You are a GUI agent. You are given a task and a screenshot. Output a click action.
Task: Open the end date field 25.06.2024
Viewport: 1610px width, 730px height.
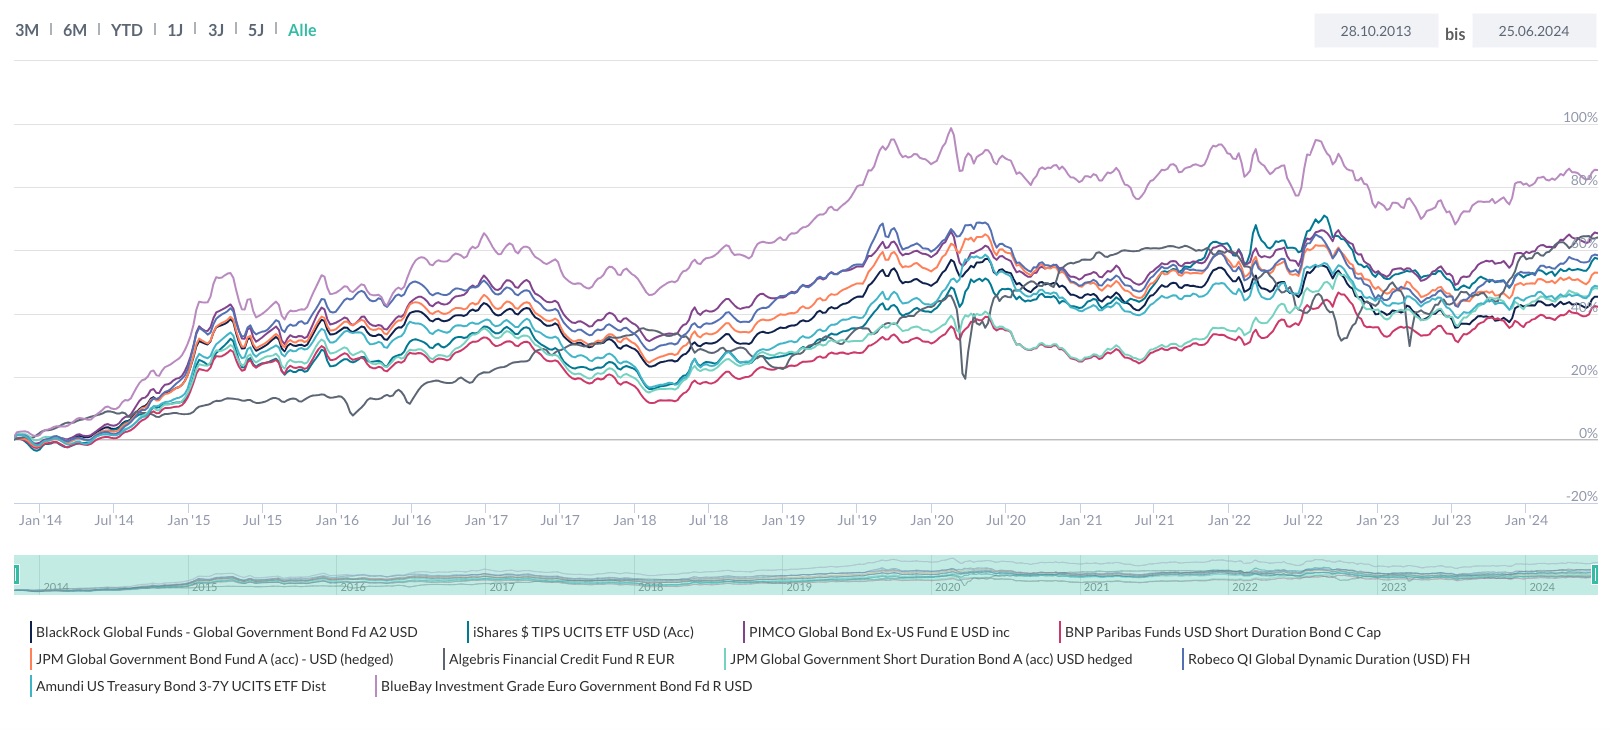coord(1534,30)
